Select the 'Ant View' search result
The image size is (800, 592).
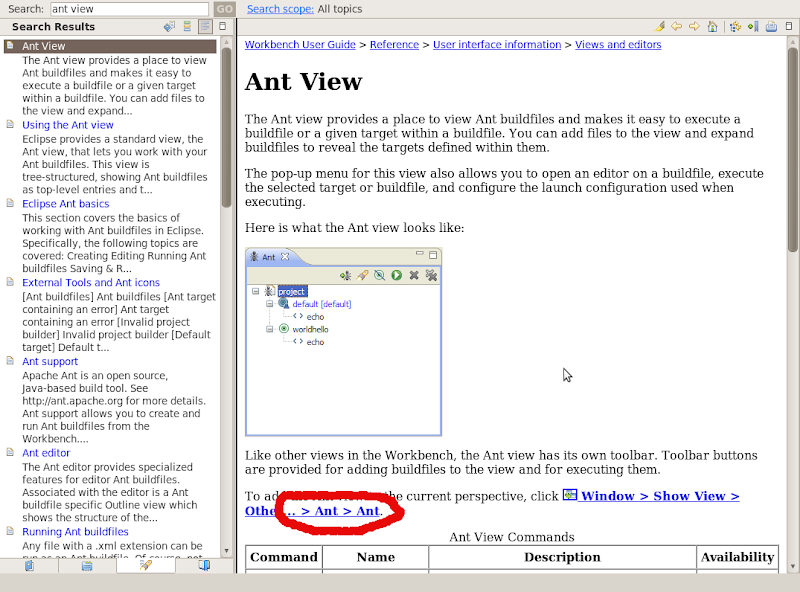(x=110, y=46)
